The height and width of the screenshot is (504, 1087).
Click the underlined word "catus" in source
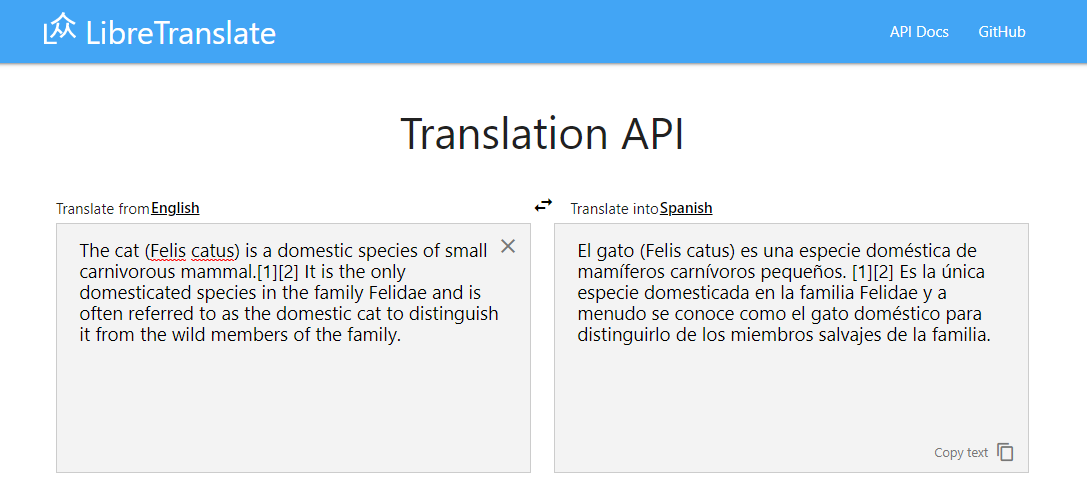[213, 250]
